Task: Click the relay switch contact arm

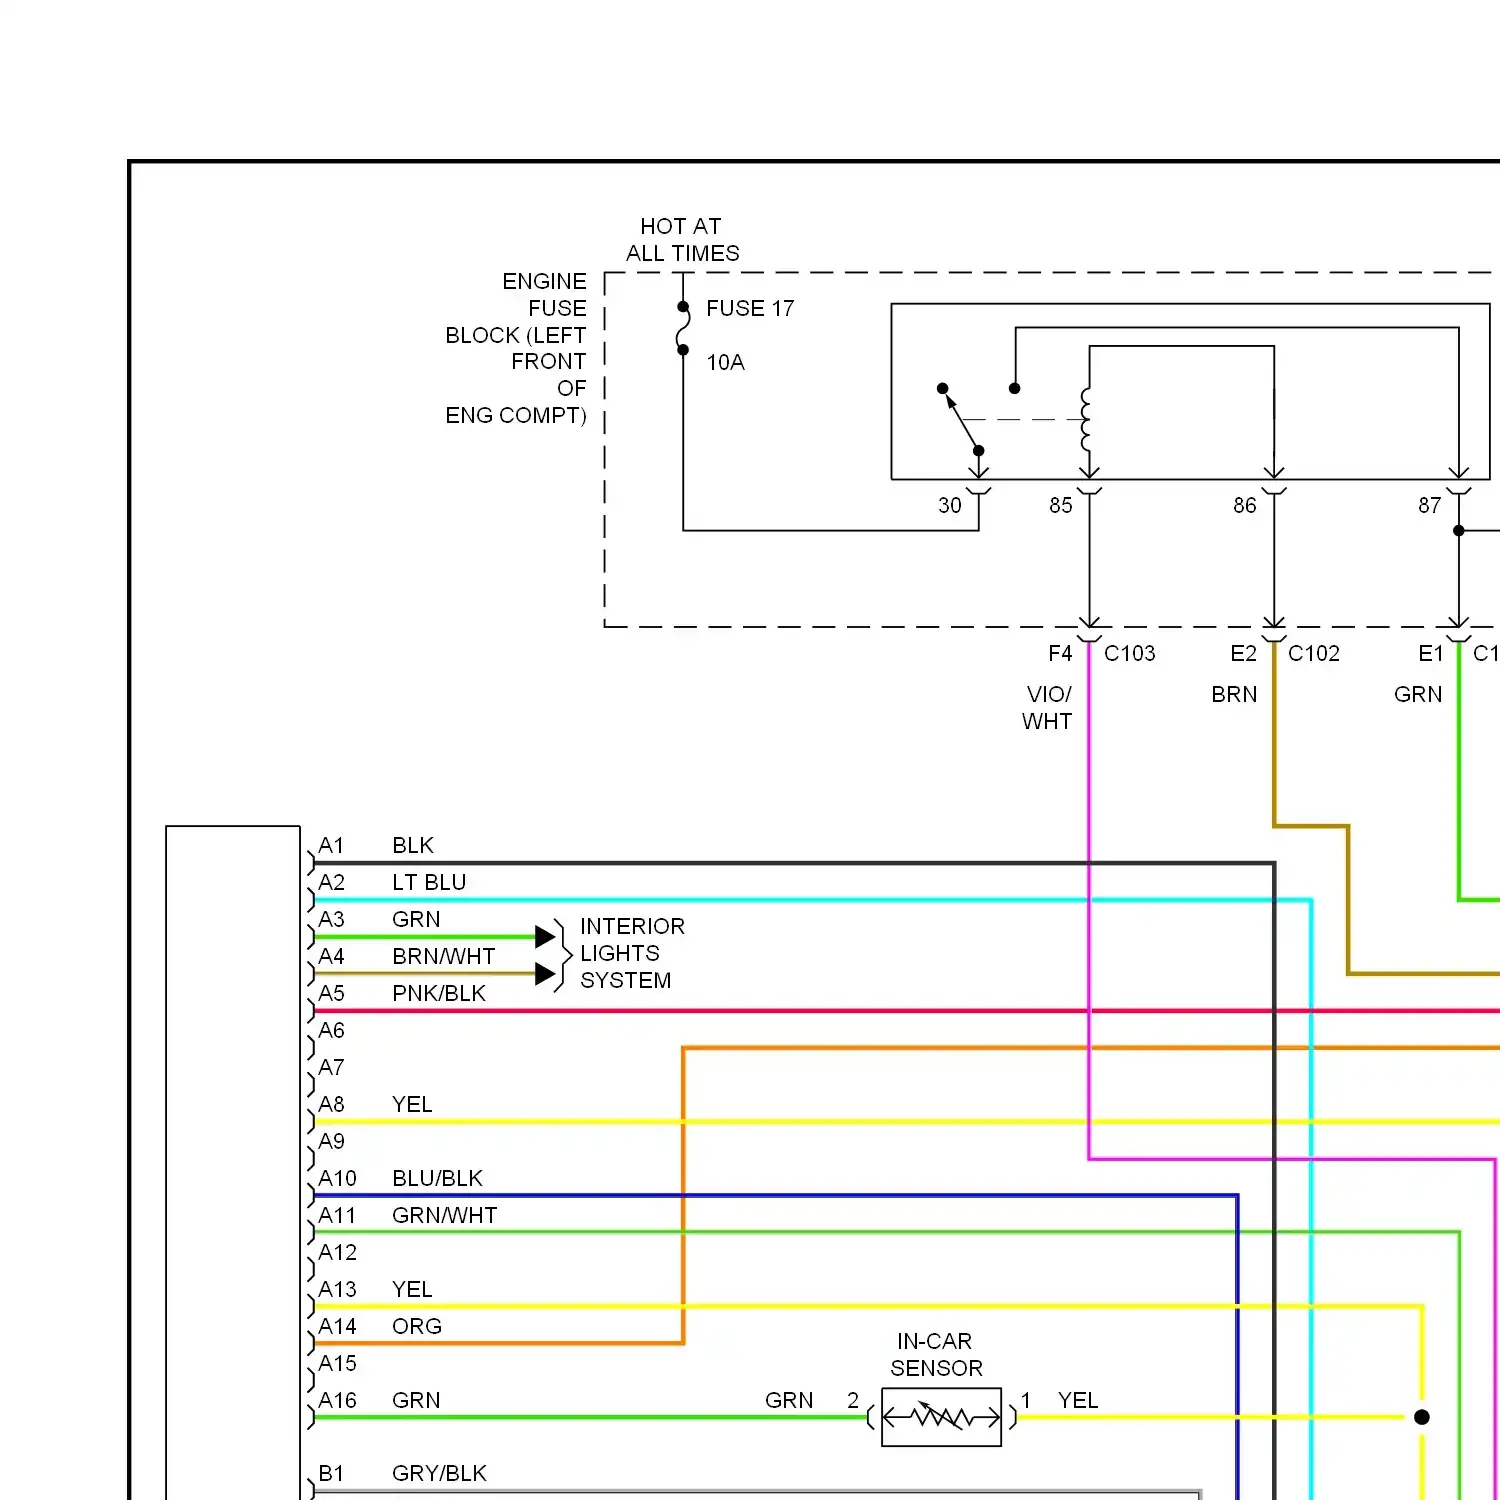Action: tap(961, 420)
